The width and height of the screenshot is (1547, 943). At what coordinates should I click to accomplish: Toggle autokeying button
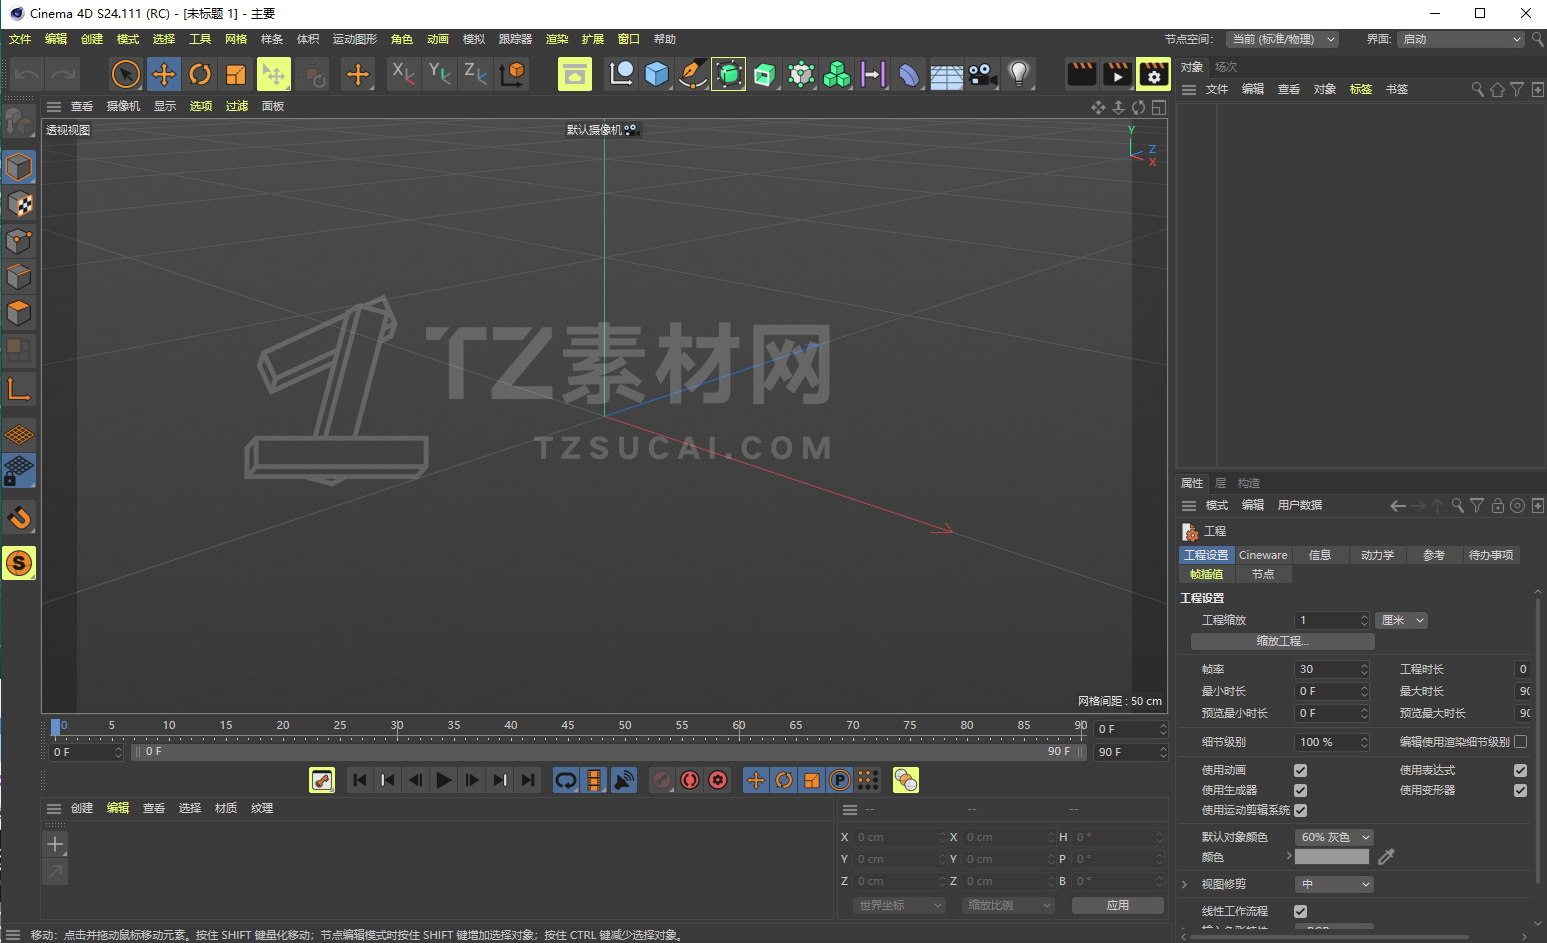[690, 780]
